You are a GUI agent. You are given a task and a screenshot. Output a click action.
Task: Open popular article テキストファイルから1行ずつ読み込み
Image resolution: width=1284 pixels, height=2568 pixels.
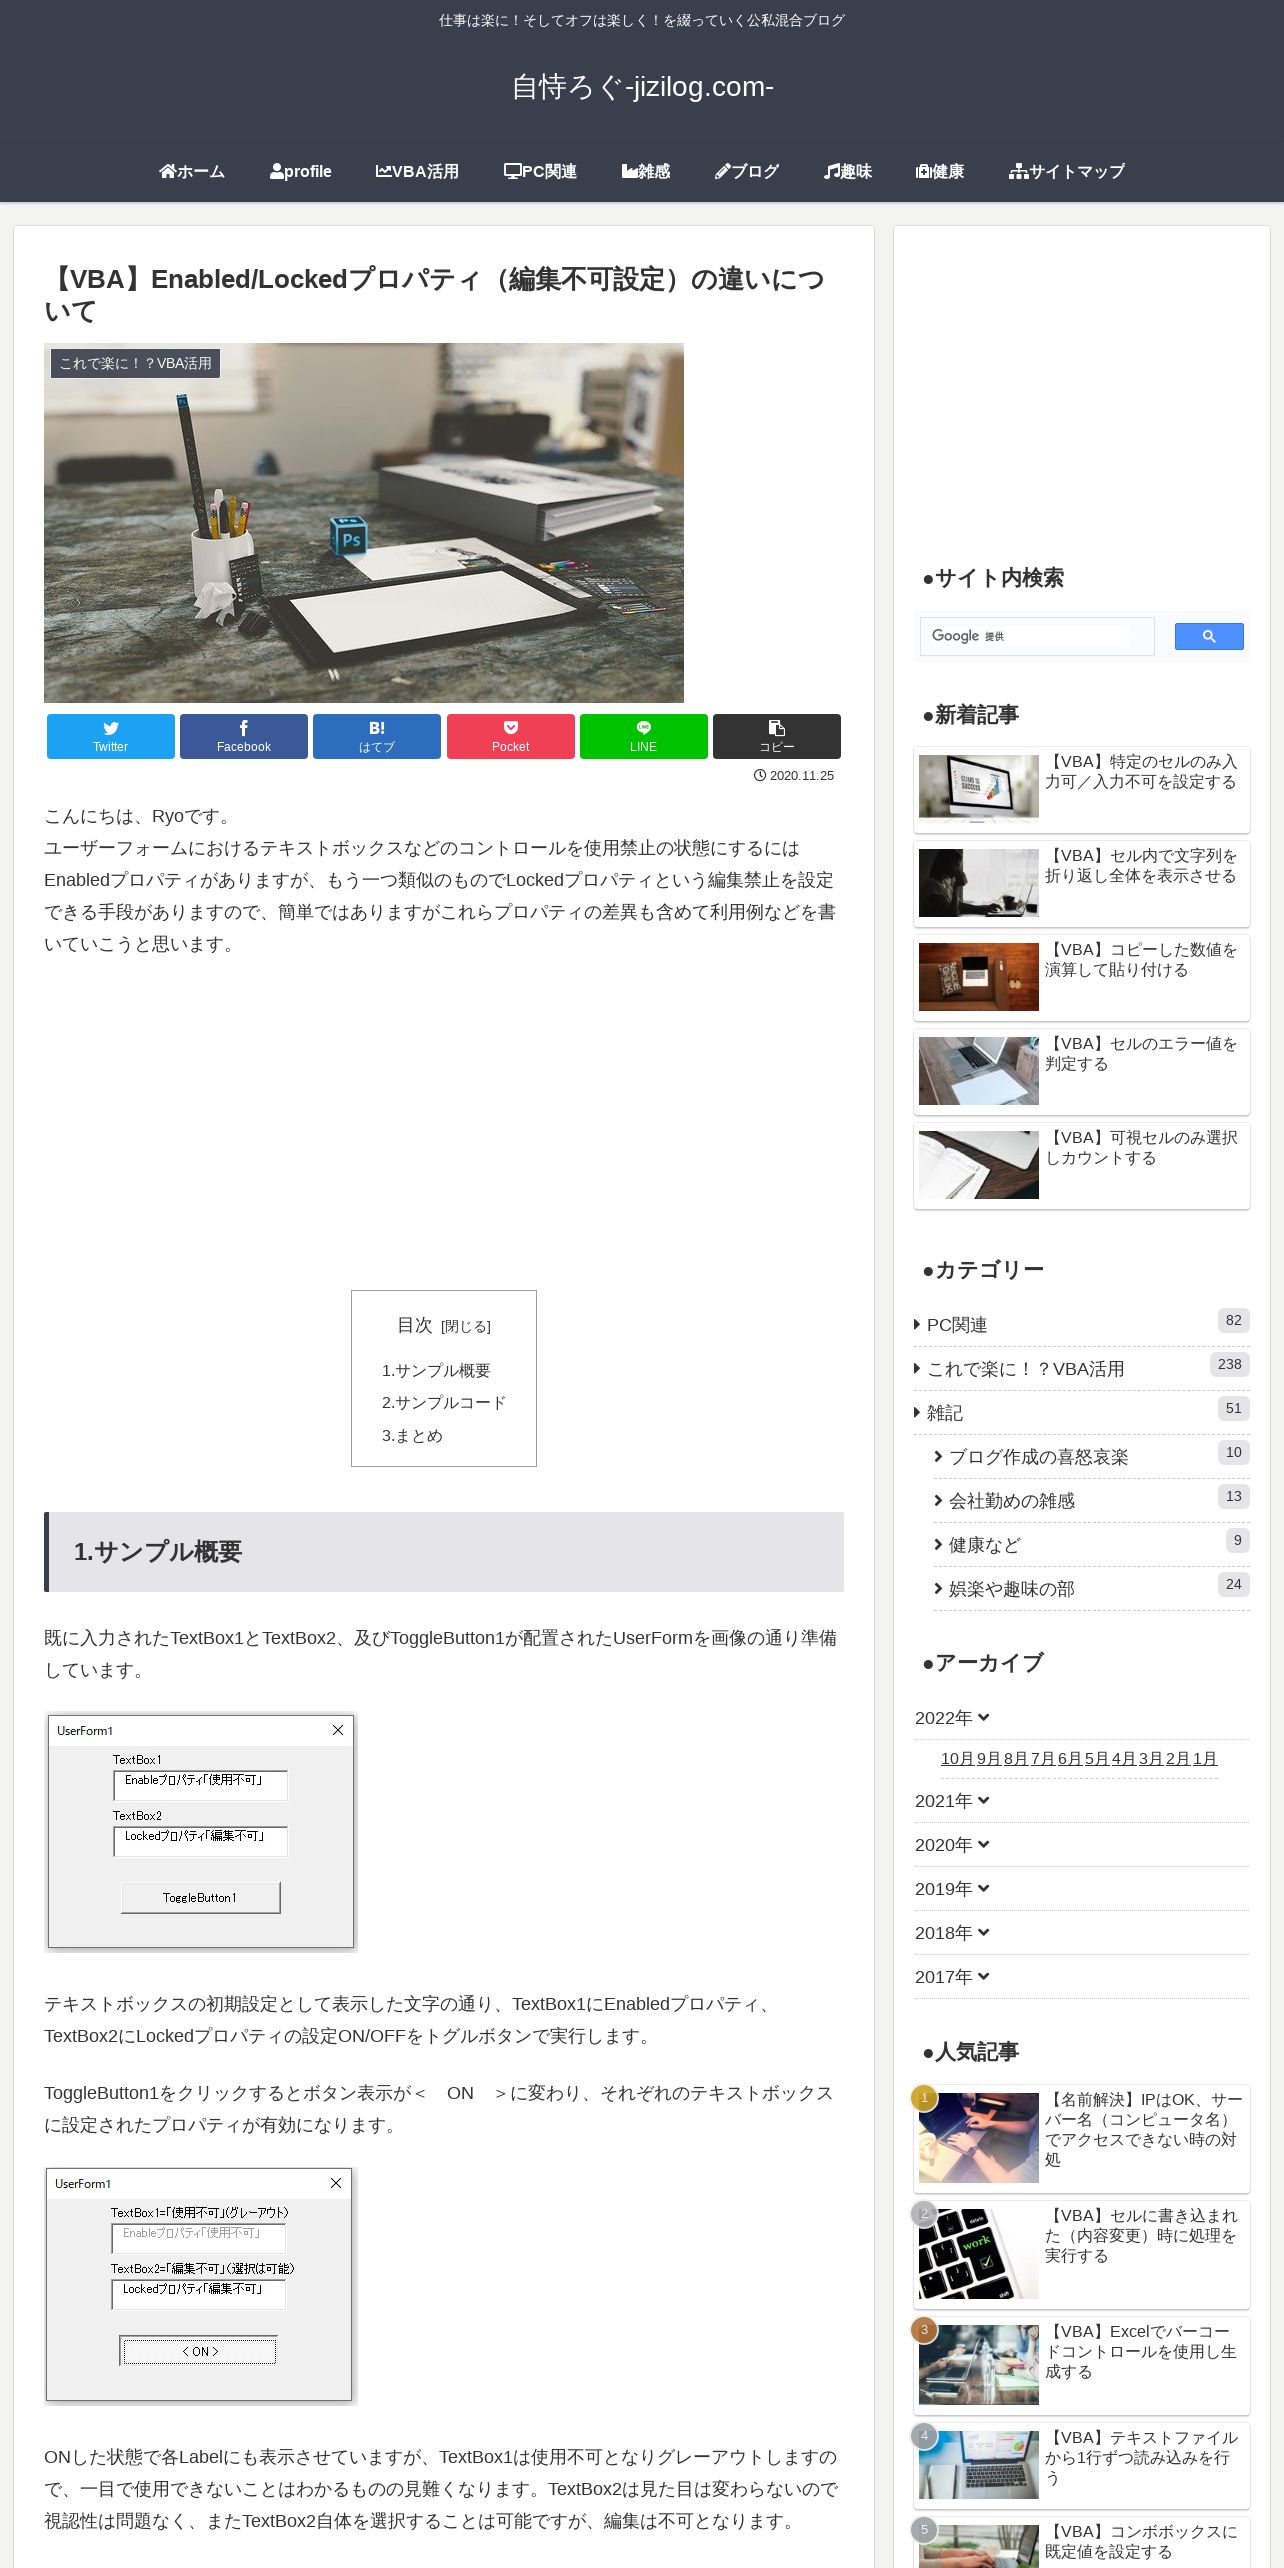click(x=1082, y=2466)
